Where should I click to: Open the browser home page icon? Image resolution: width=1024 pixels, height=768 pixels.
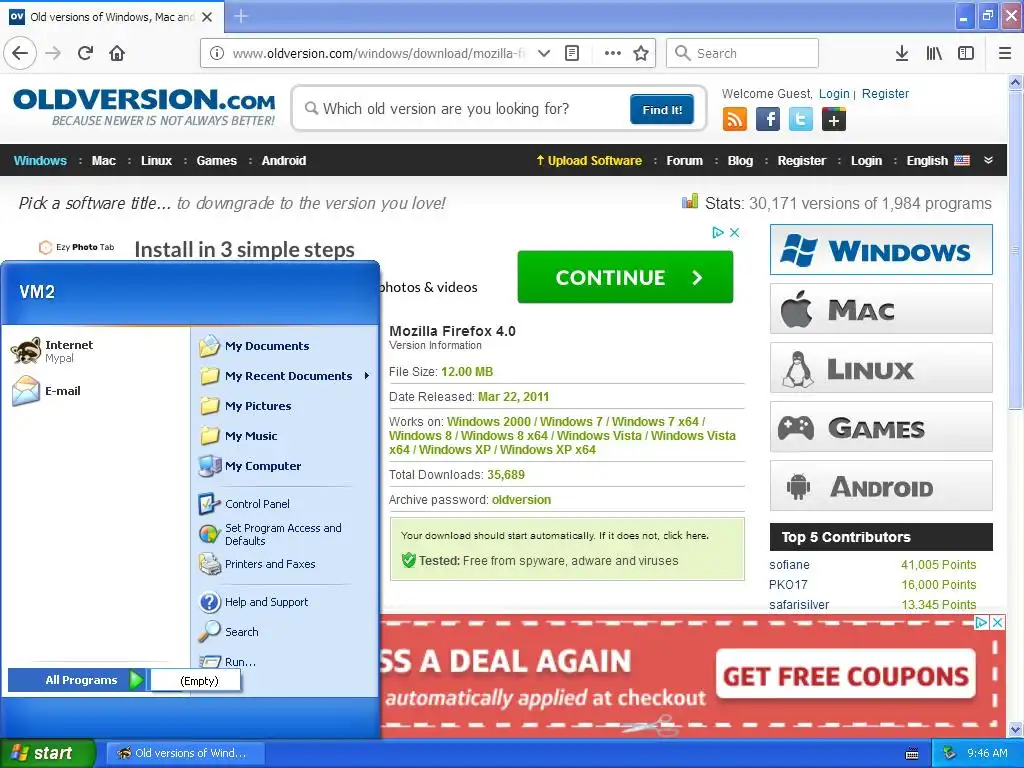pos(117,53)
